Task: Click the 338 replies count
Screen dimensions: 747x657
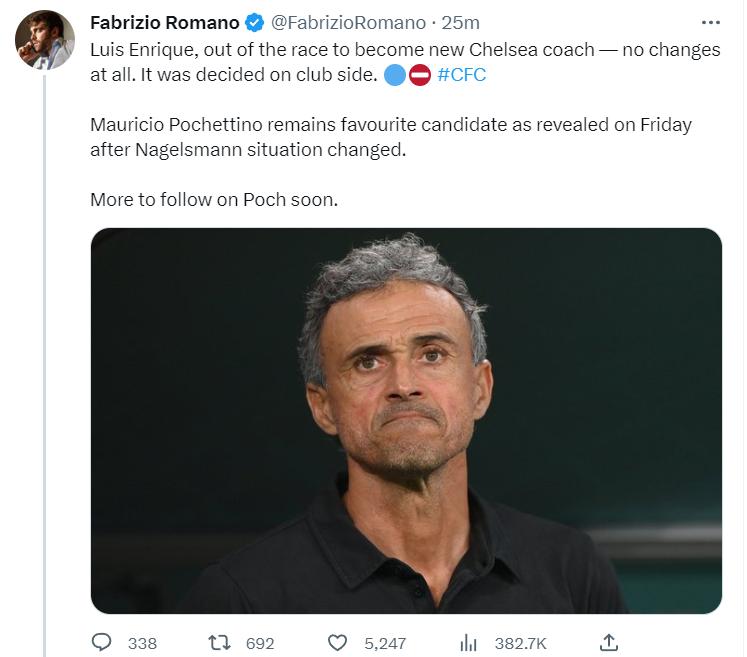Action: 142,644
